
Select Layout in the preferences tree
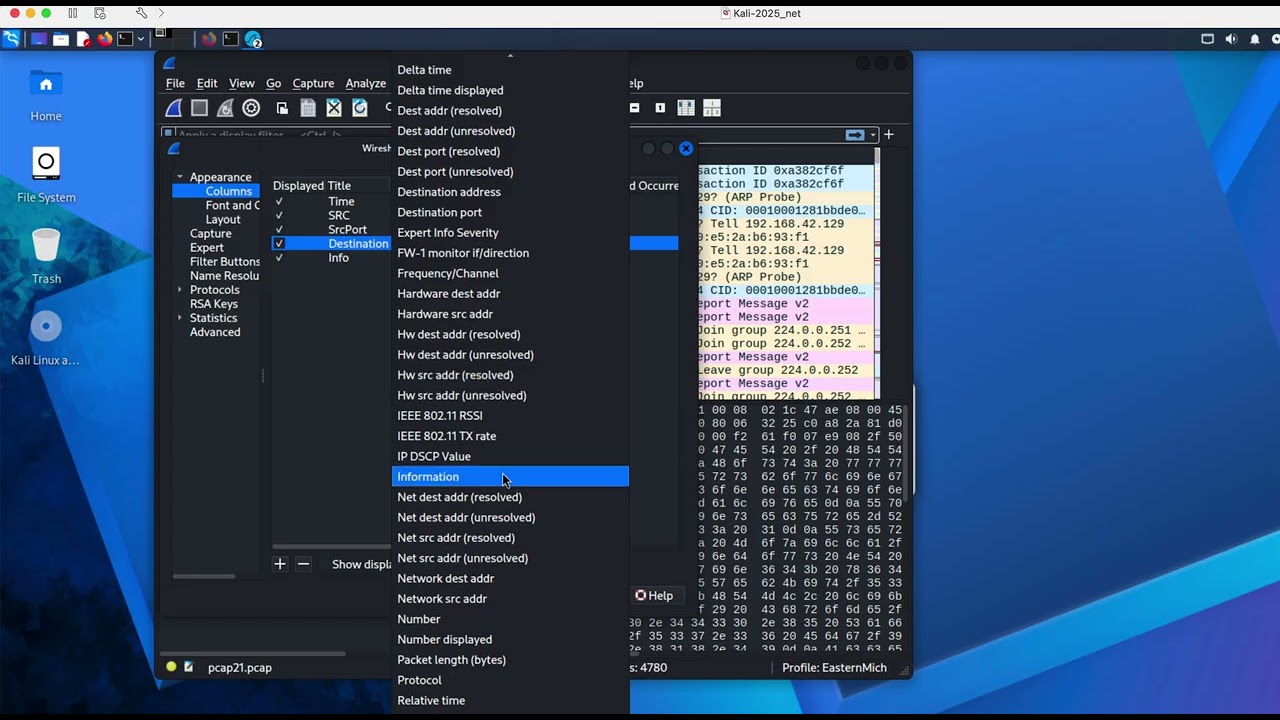(x=223, y=219)
